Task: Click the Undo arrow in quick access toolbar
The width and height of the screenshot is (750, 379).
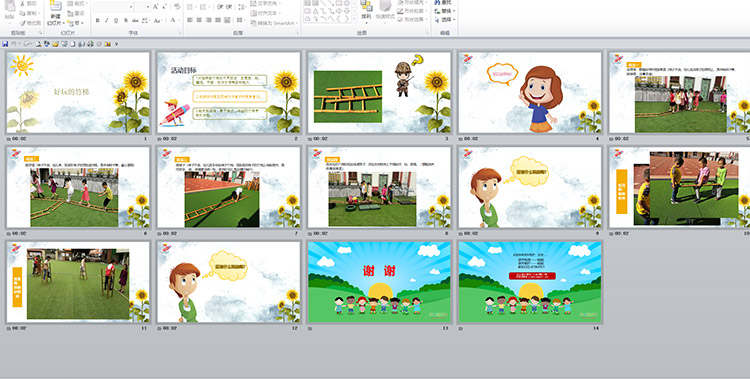Action: [x=14, y=44]
